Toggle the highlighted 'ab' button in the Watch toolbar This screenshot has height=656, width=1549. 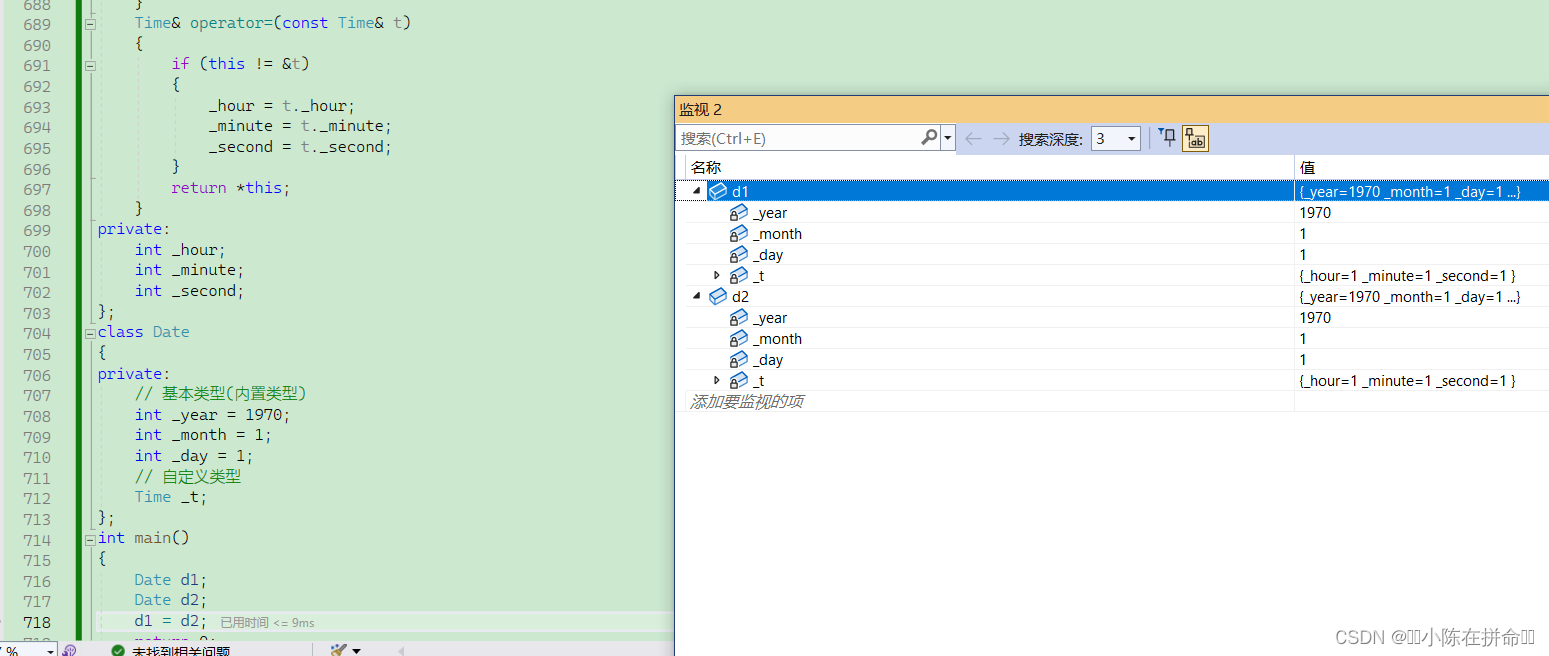click(1195, 139)
